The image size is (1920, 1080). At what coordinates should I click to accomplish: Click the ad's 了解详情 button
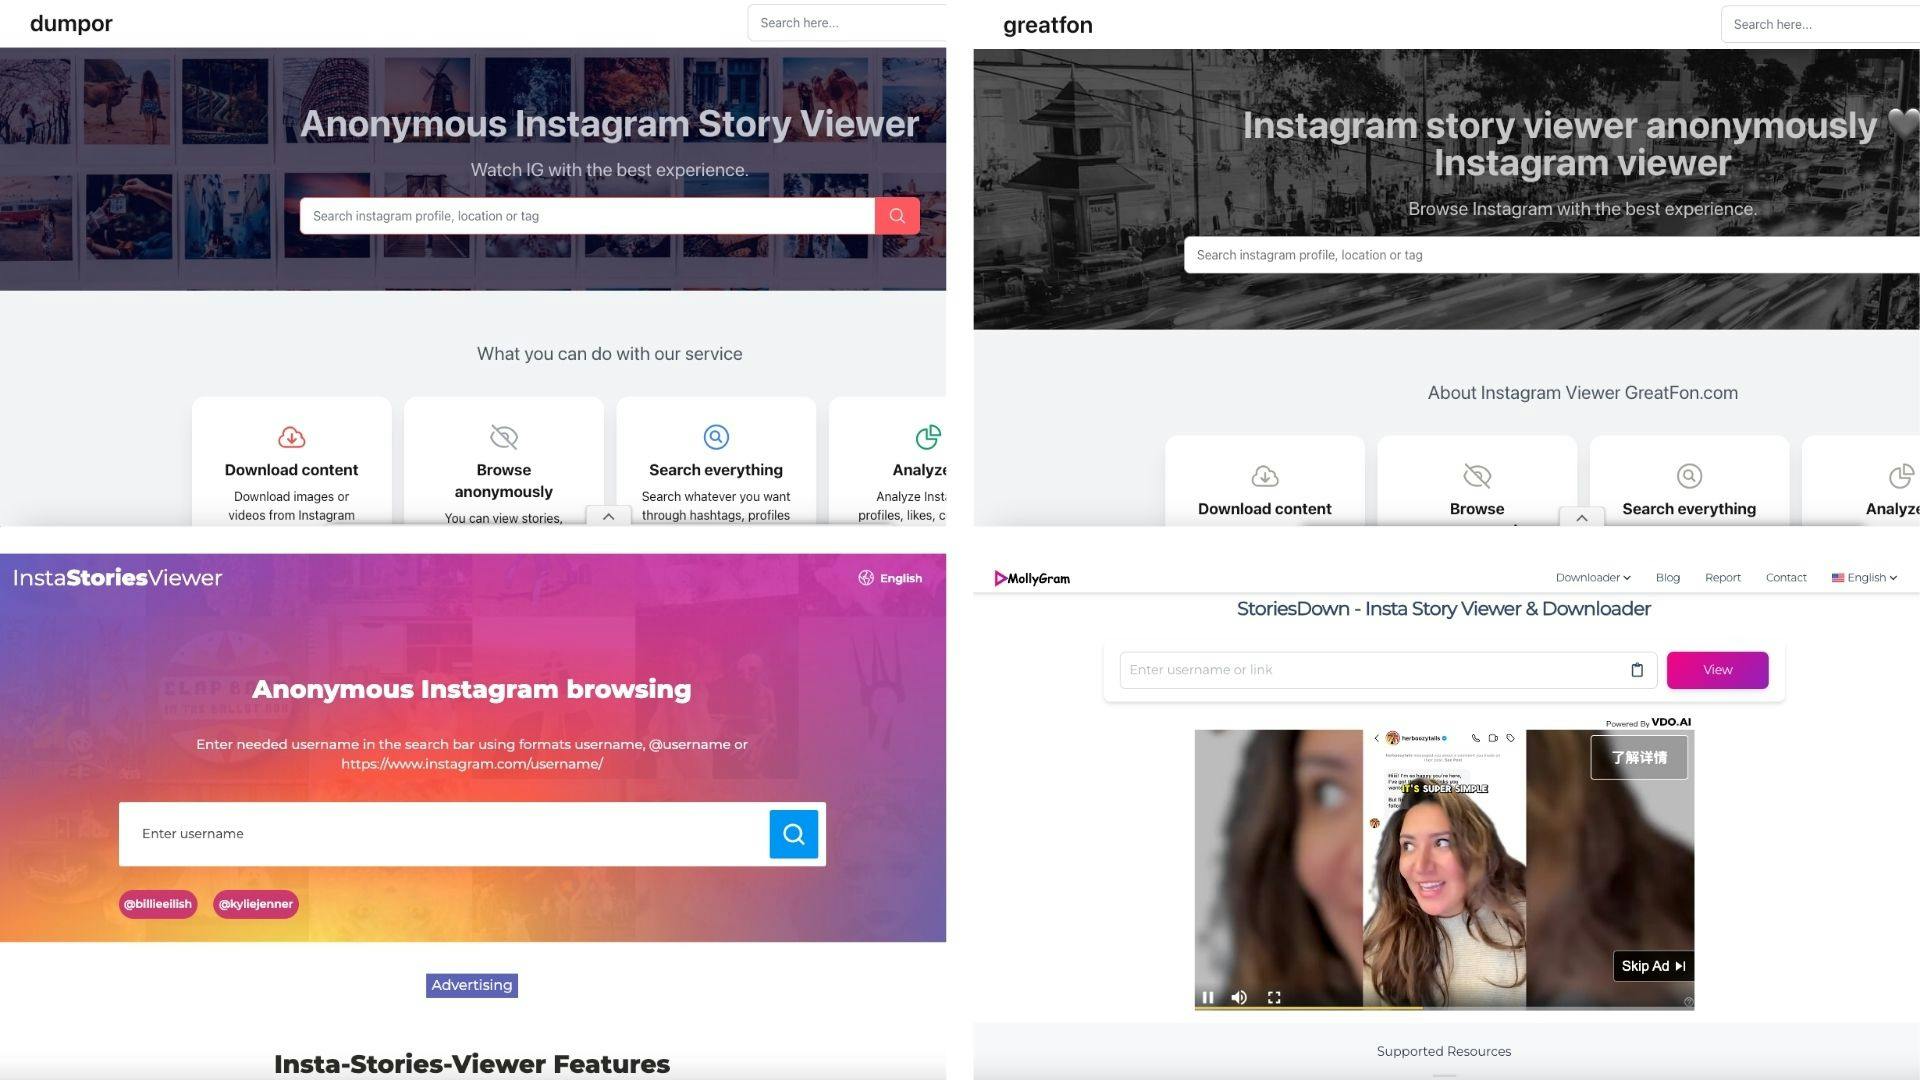point(1639,757)
